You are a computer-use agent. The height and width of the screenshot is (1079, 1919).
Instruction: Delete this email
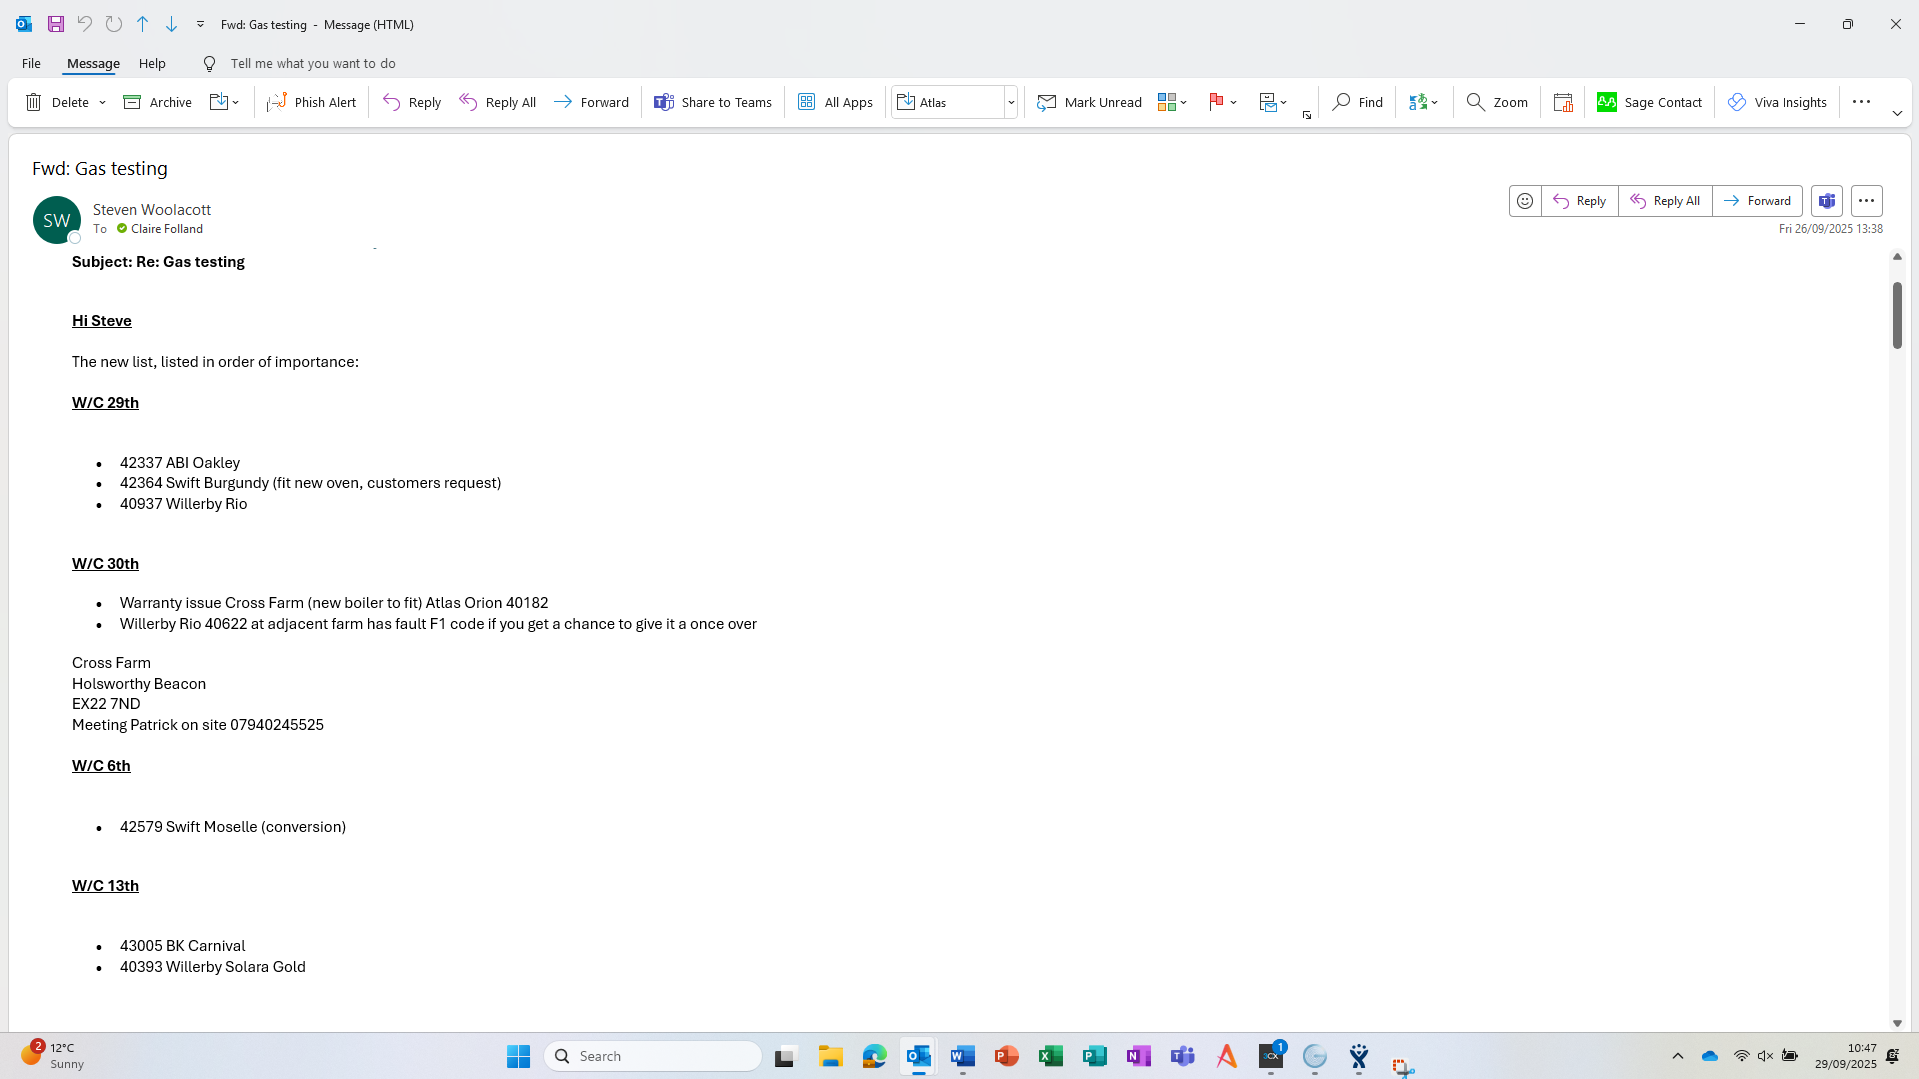(x=58, y=102)
